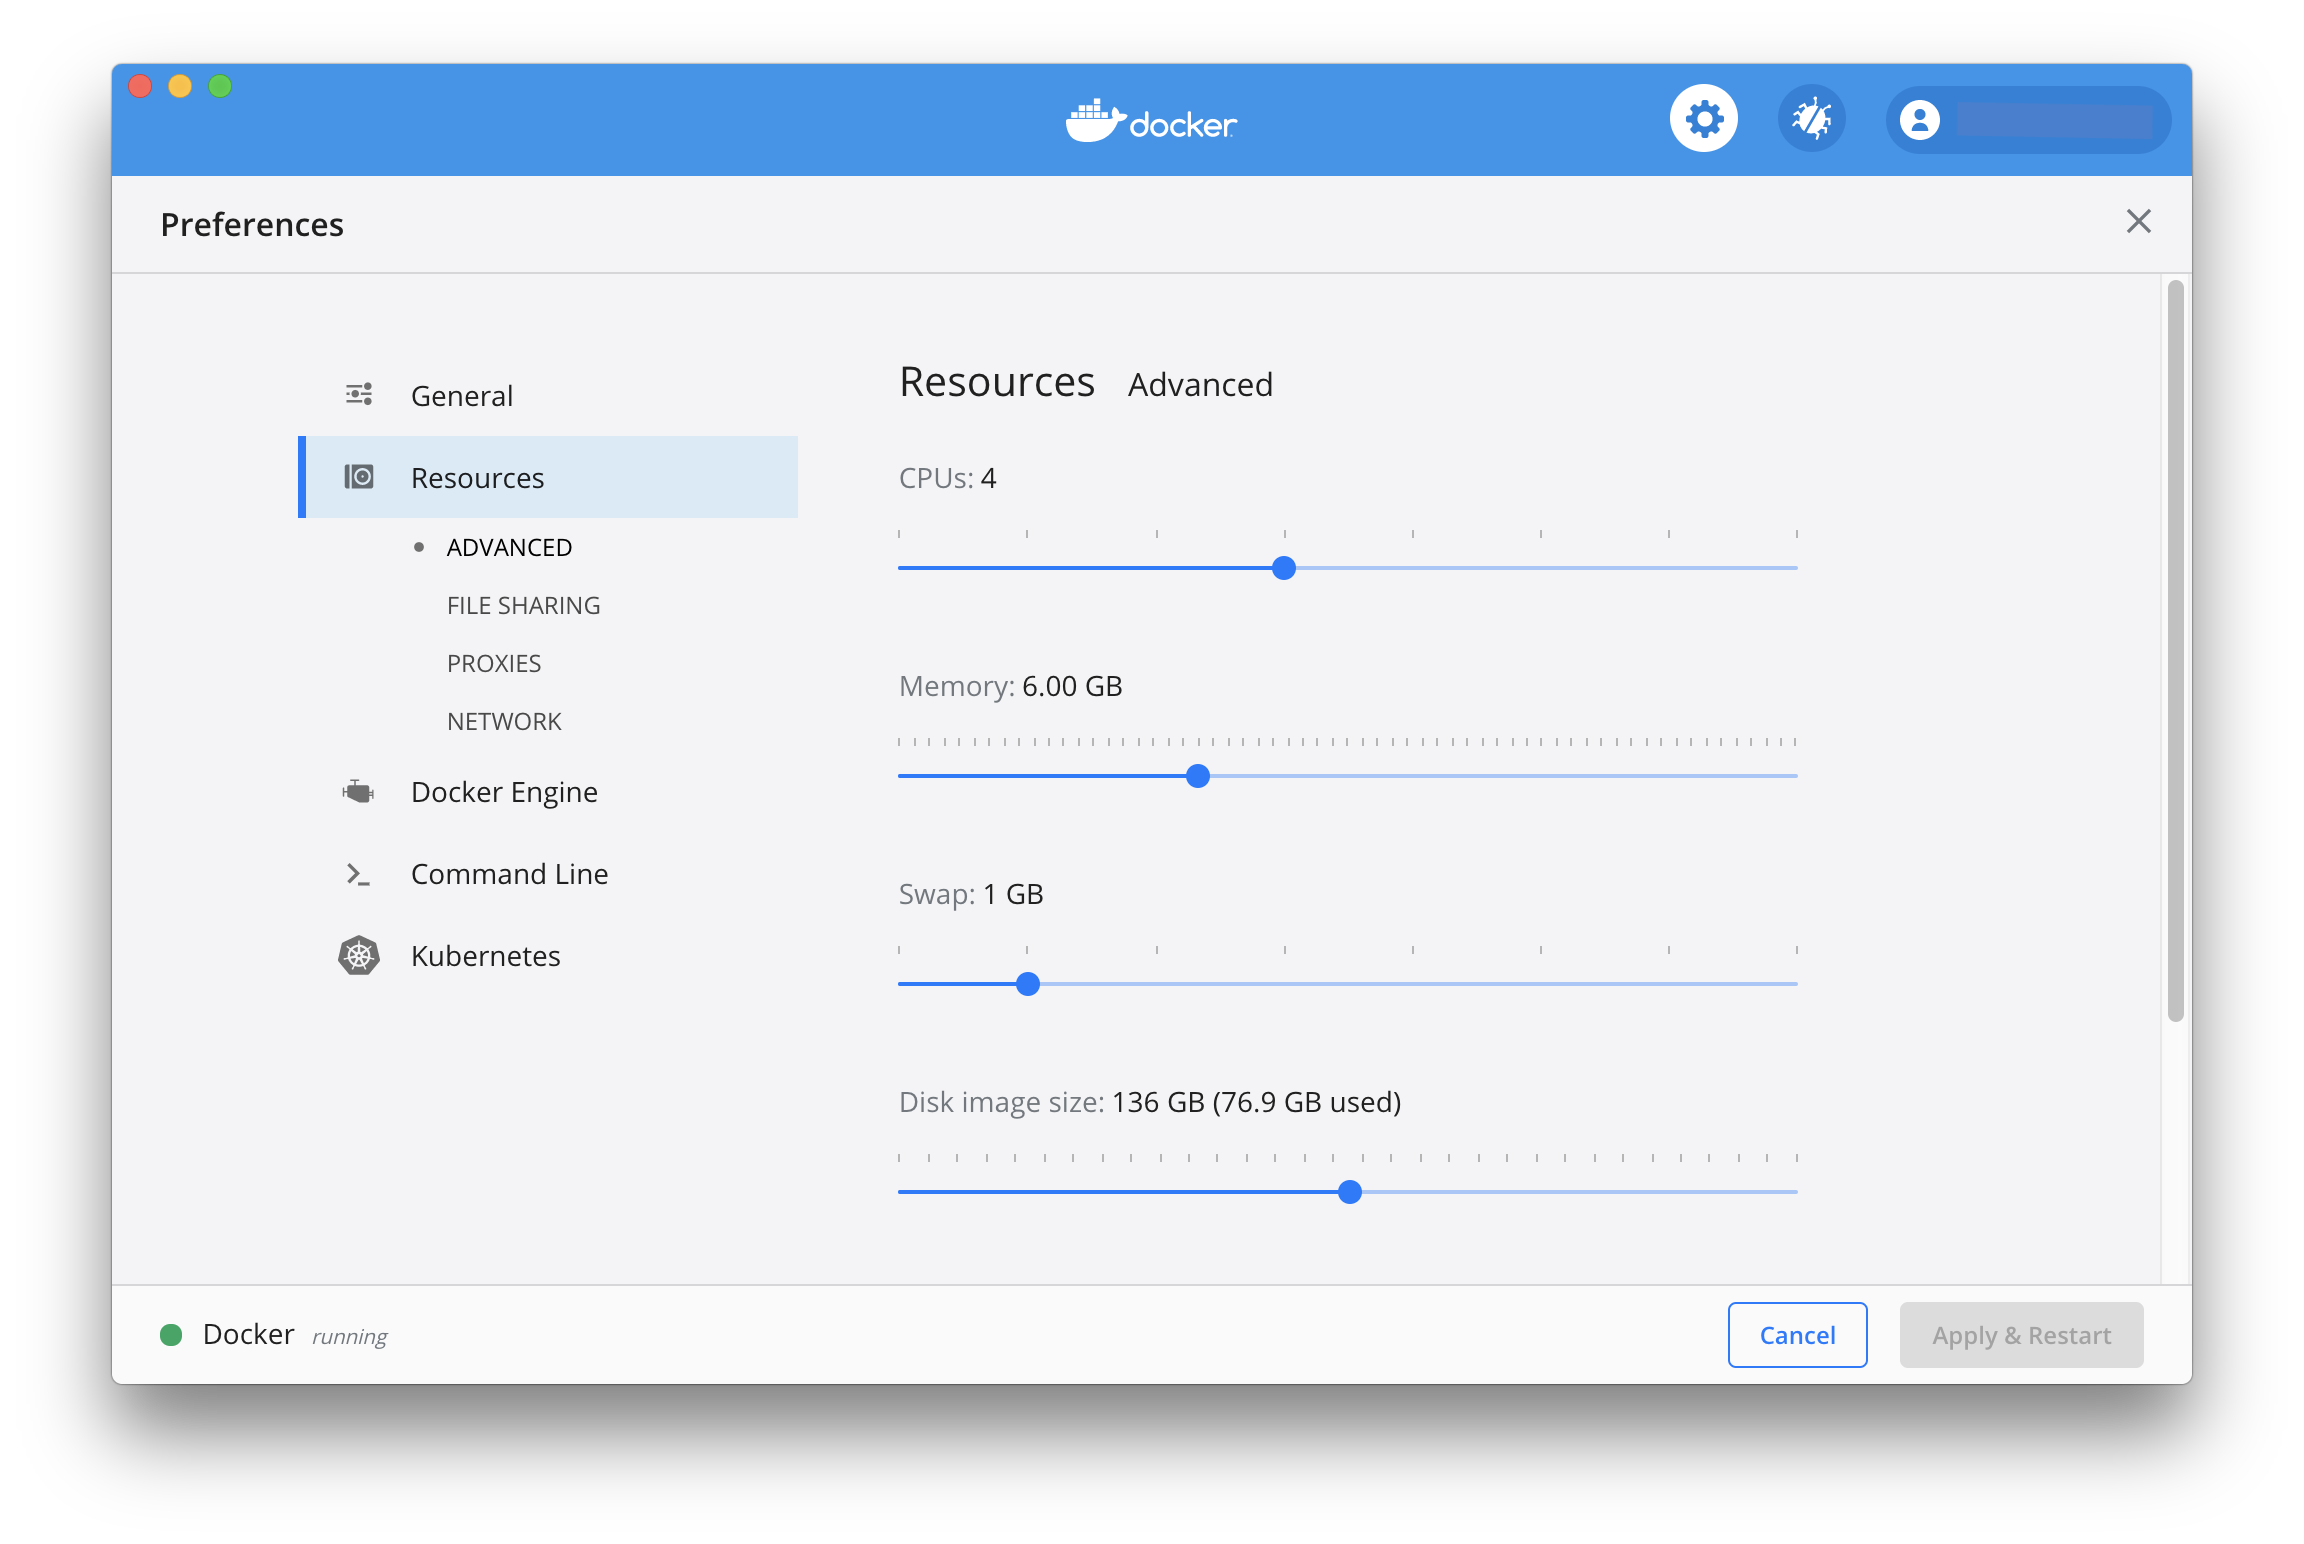Screen dimensions: 2304x1544
Task: Click the Memory slider handle
Action: [x=1197, y=775]
